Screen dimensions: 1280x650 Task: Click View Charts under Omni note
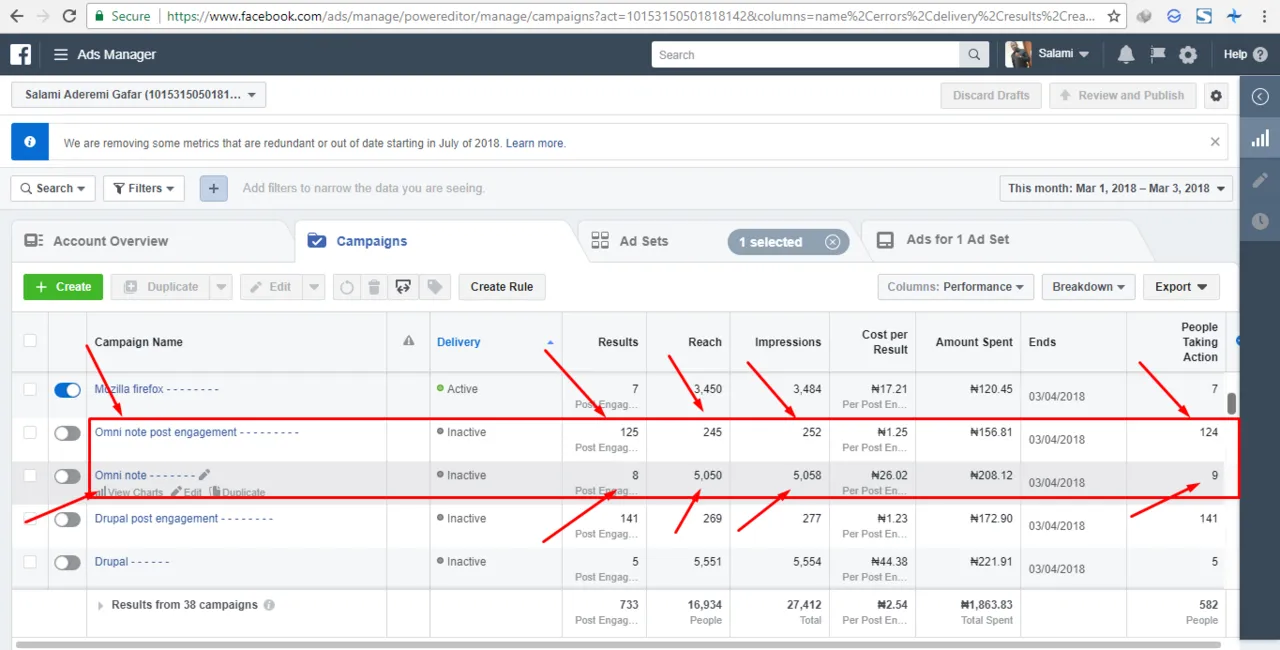pos(129,492)
